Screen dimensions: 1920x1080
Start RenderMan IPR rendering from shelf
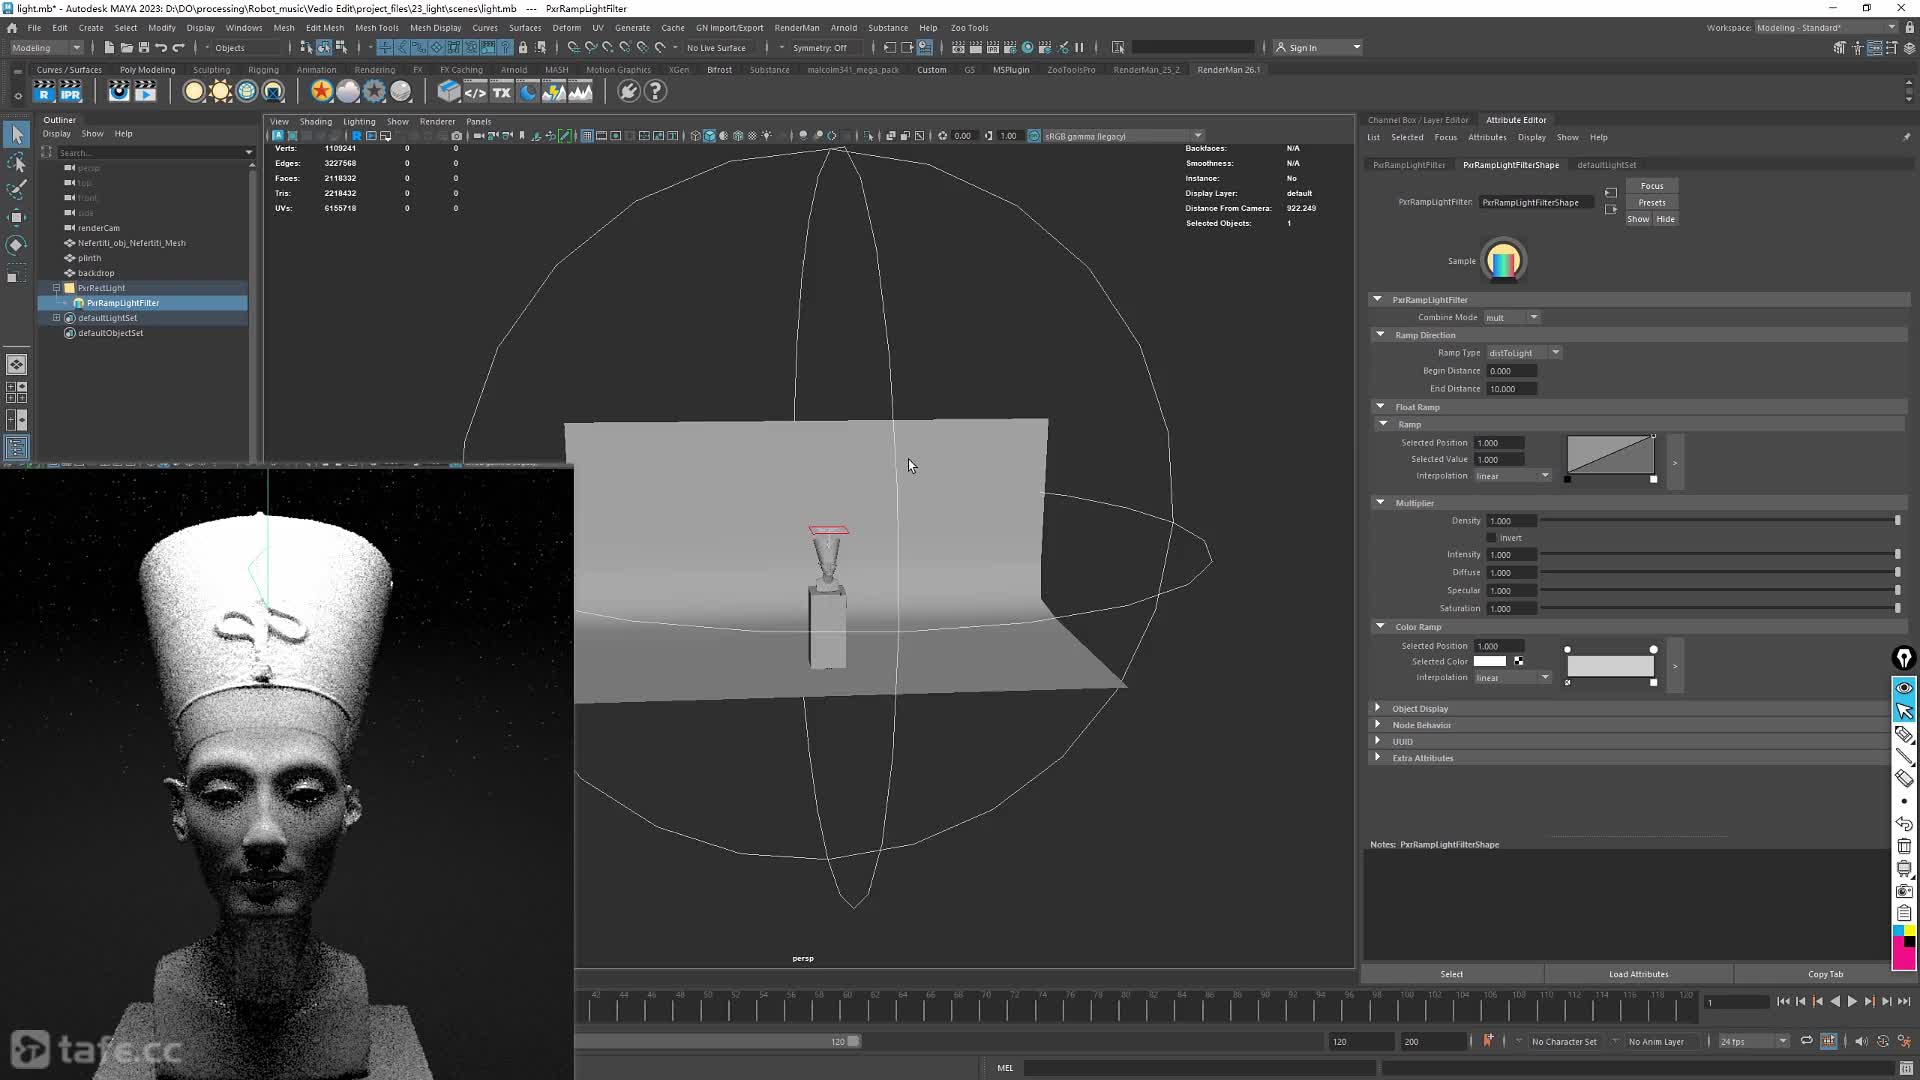pyautogui.click(x=70, y=92)
